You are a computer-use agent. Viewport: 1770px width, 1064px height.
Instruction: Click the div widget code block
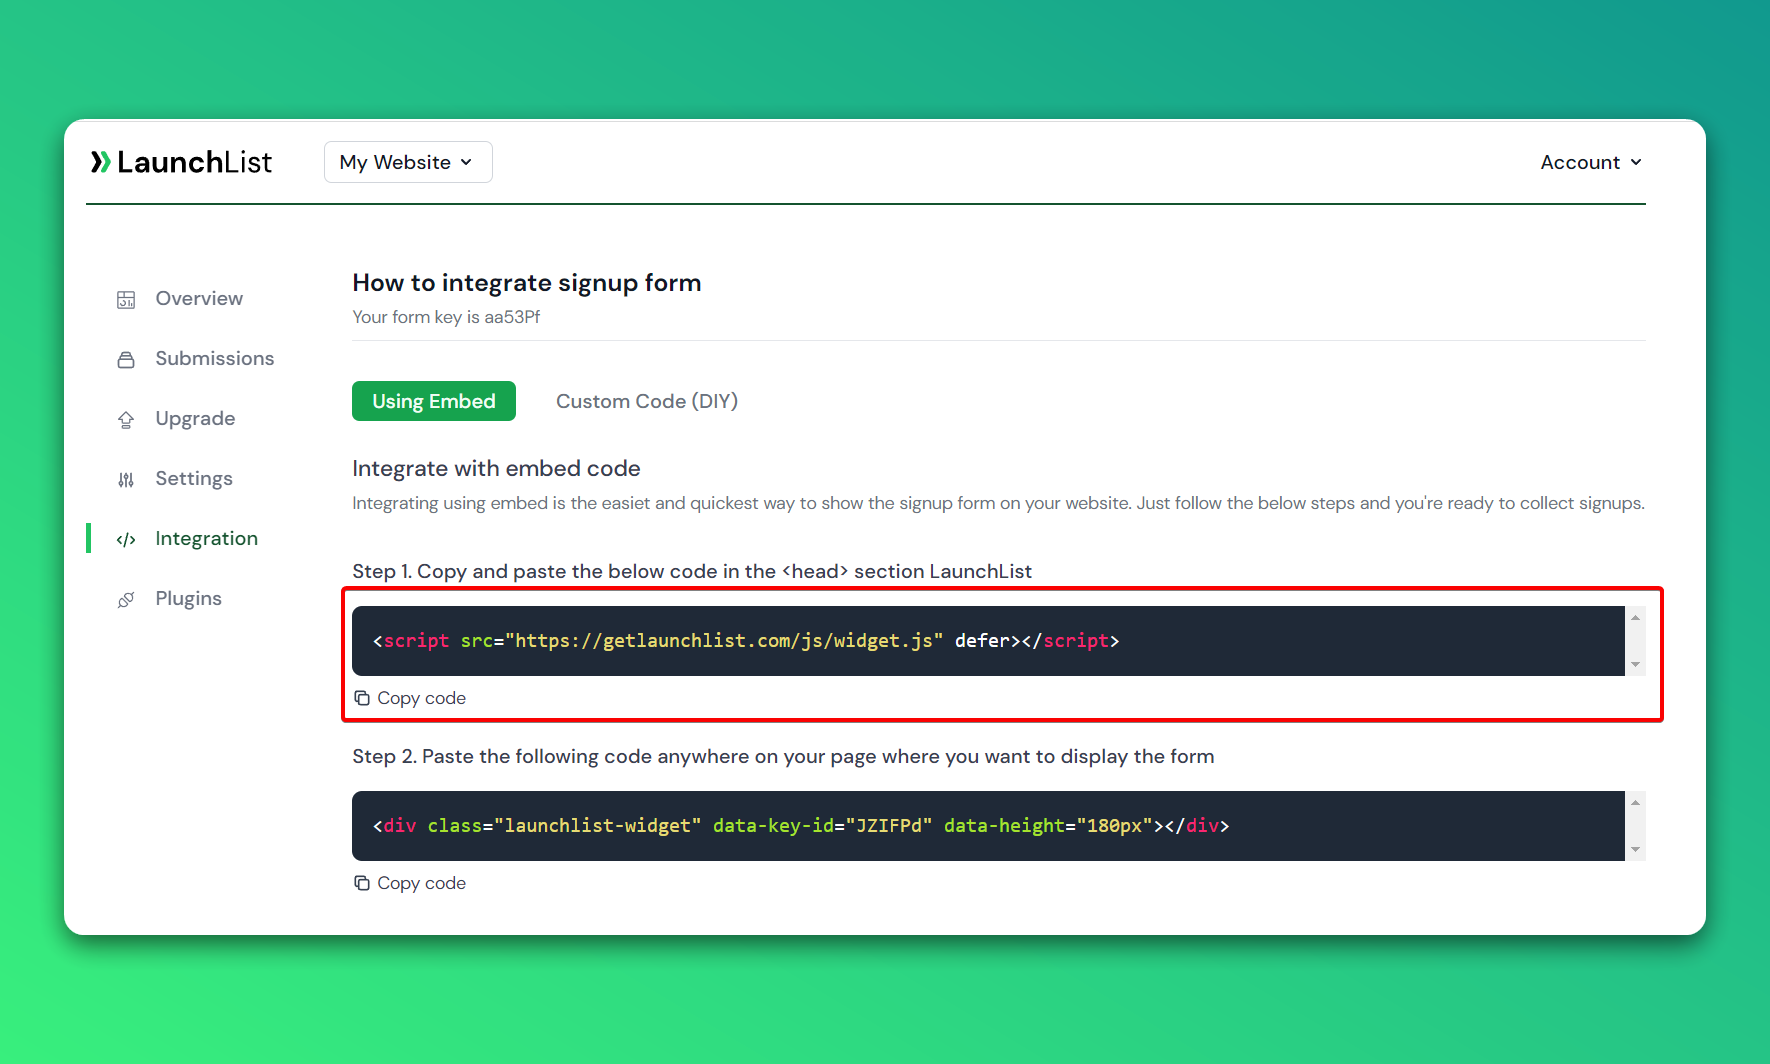988,826
